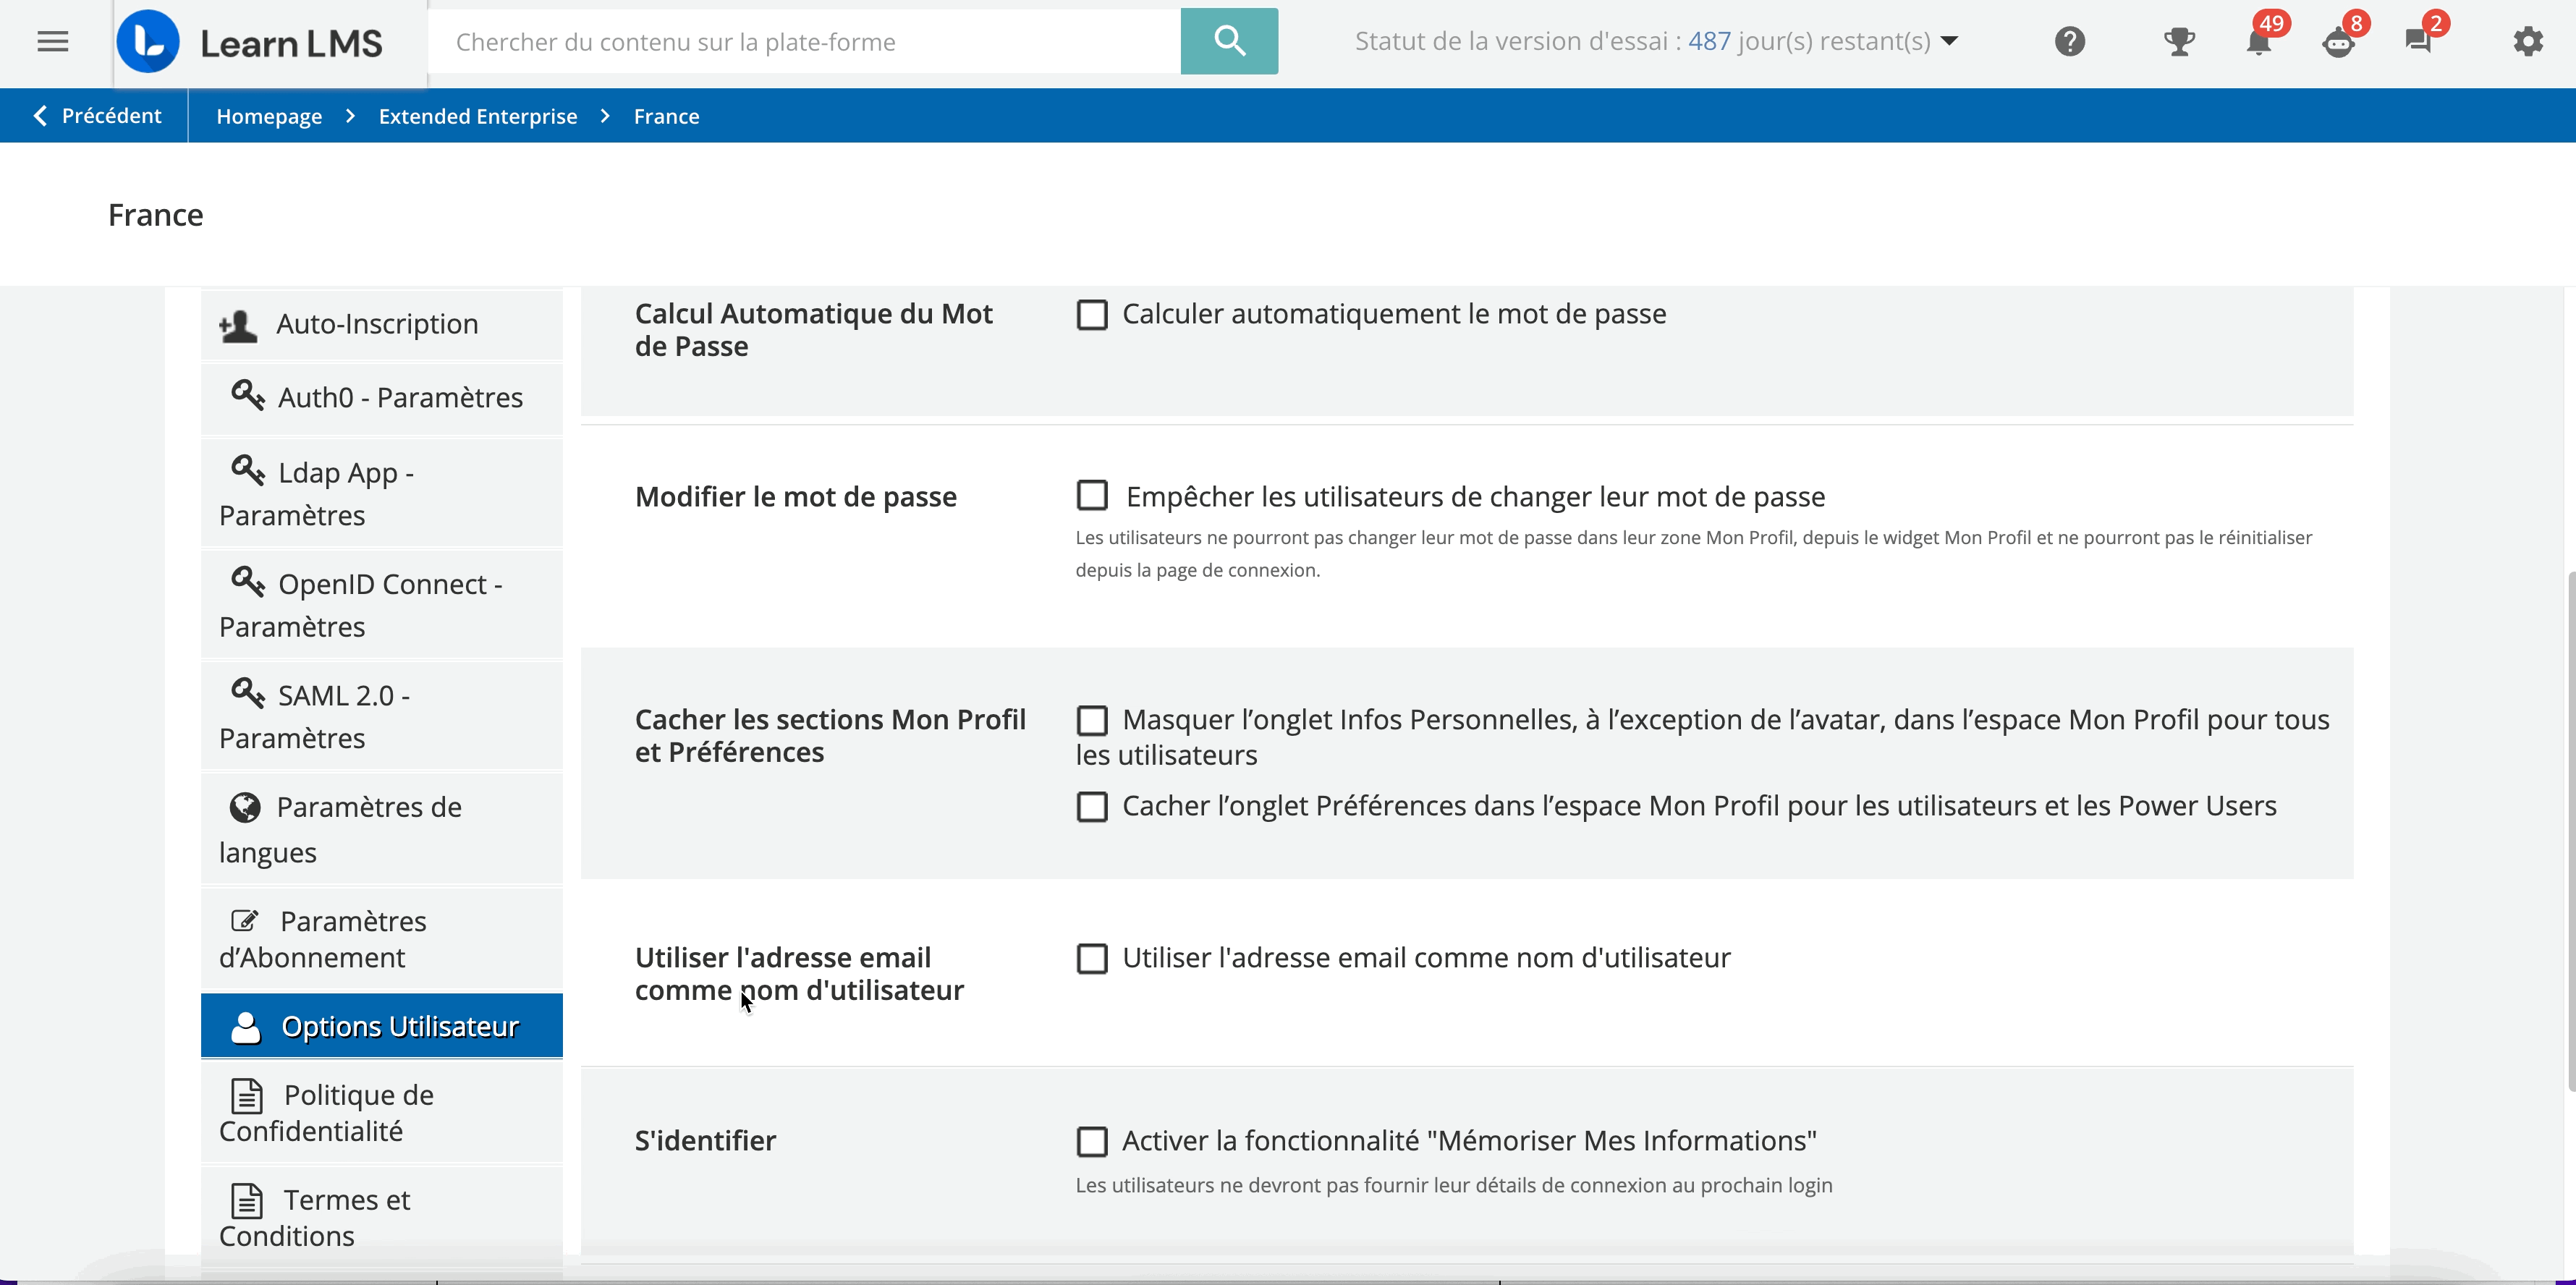This screenshot has height=1285, width=2576.
Task: Open the gamification trophy icon
Action: pos(2179,42)
